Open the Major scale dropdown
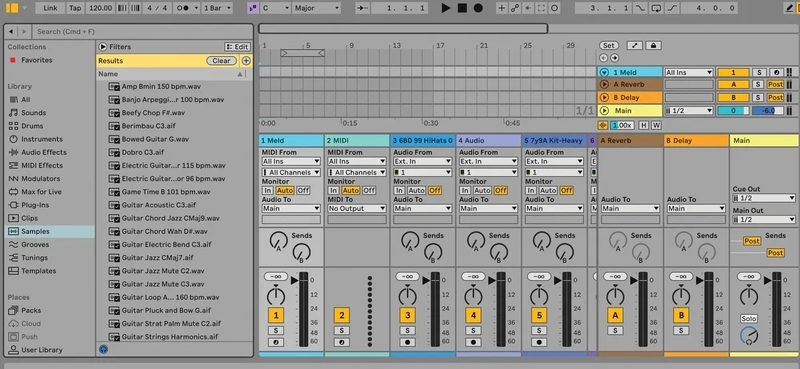Viewport: 800px width, 369px height. click(x=316, y=8)
